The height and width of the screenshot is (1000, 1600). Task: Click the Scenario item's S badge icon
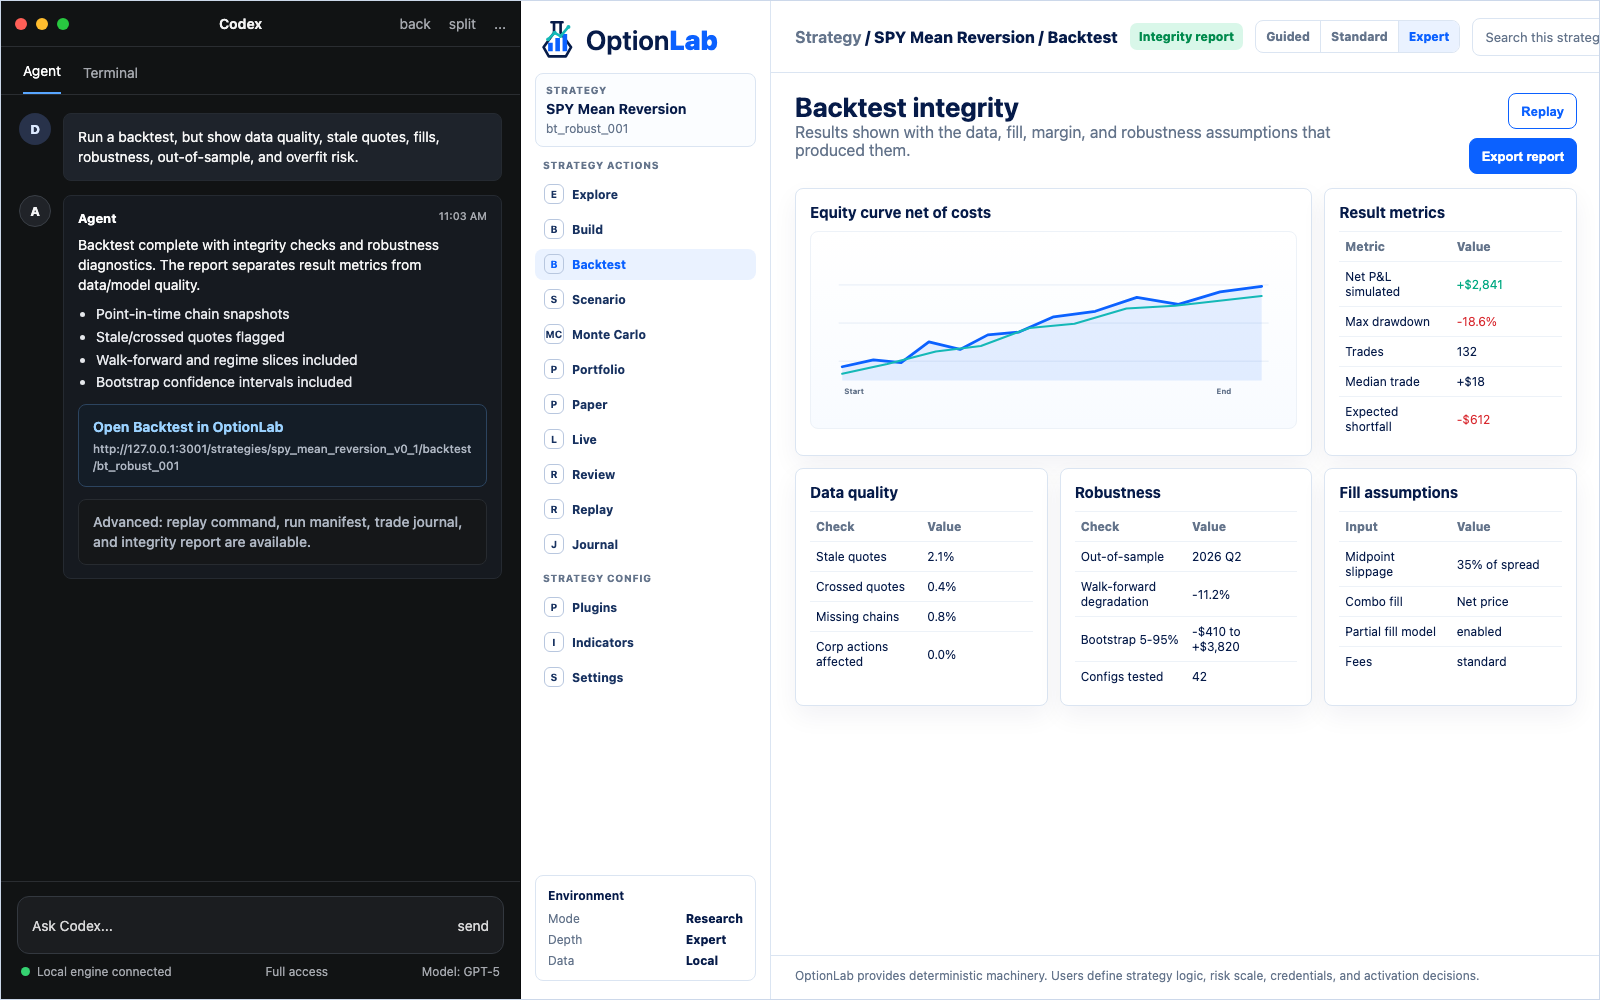coord(554,299)
